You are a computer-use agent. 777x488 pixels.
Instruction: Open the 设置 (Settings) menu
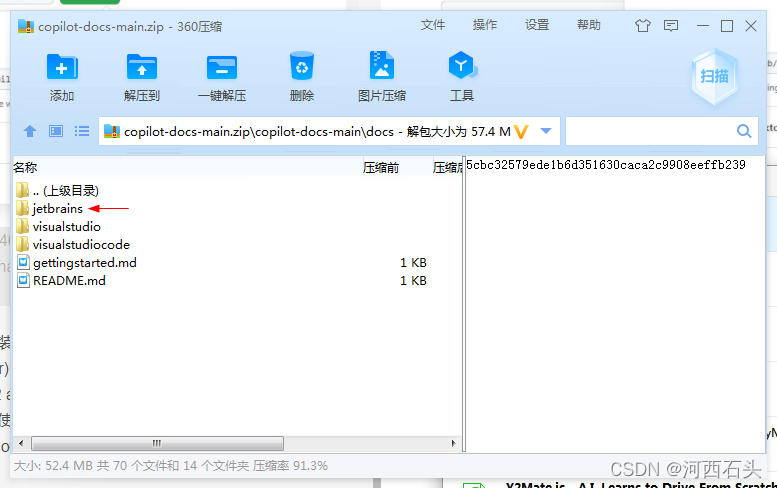click(537, 25)
